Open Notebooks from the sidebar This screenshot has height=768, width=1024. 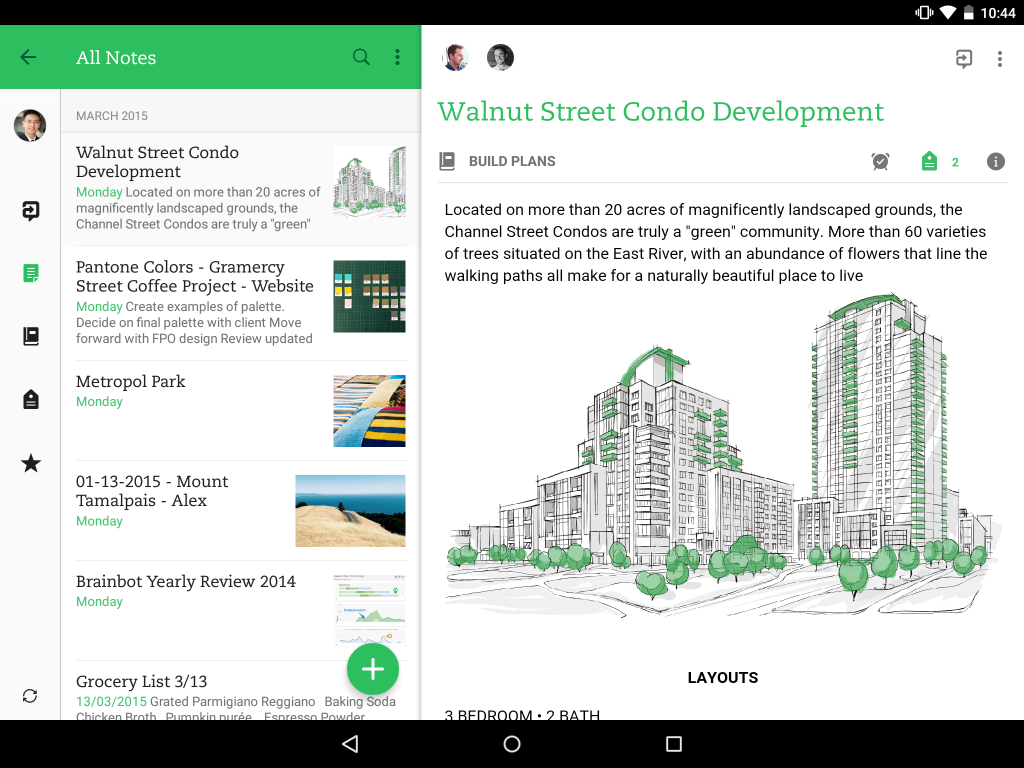click(31, 336)
